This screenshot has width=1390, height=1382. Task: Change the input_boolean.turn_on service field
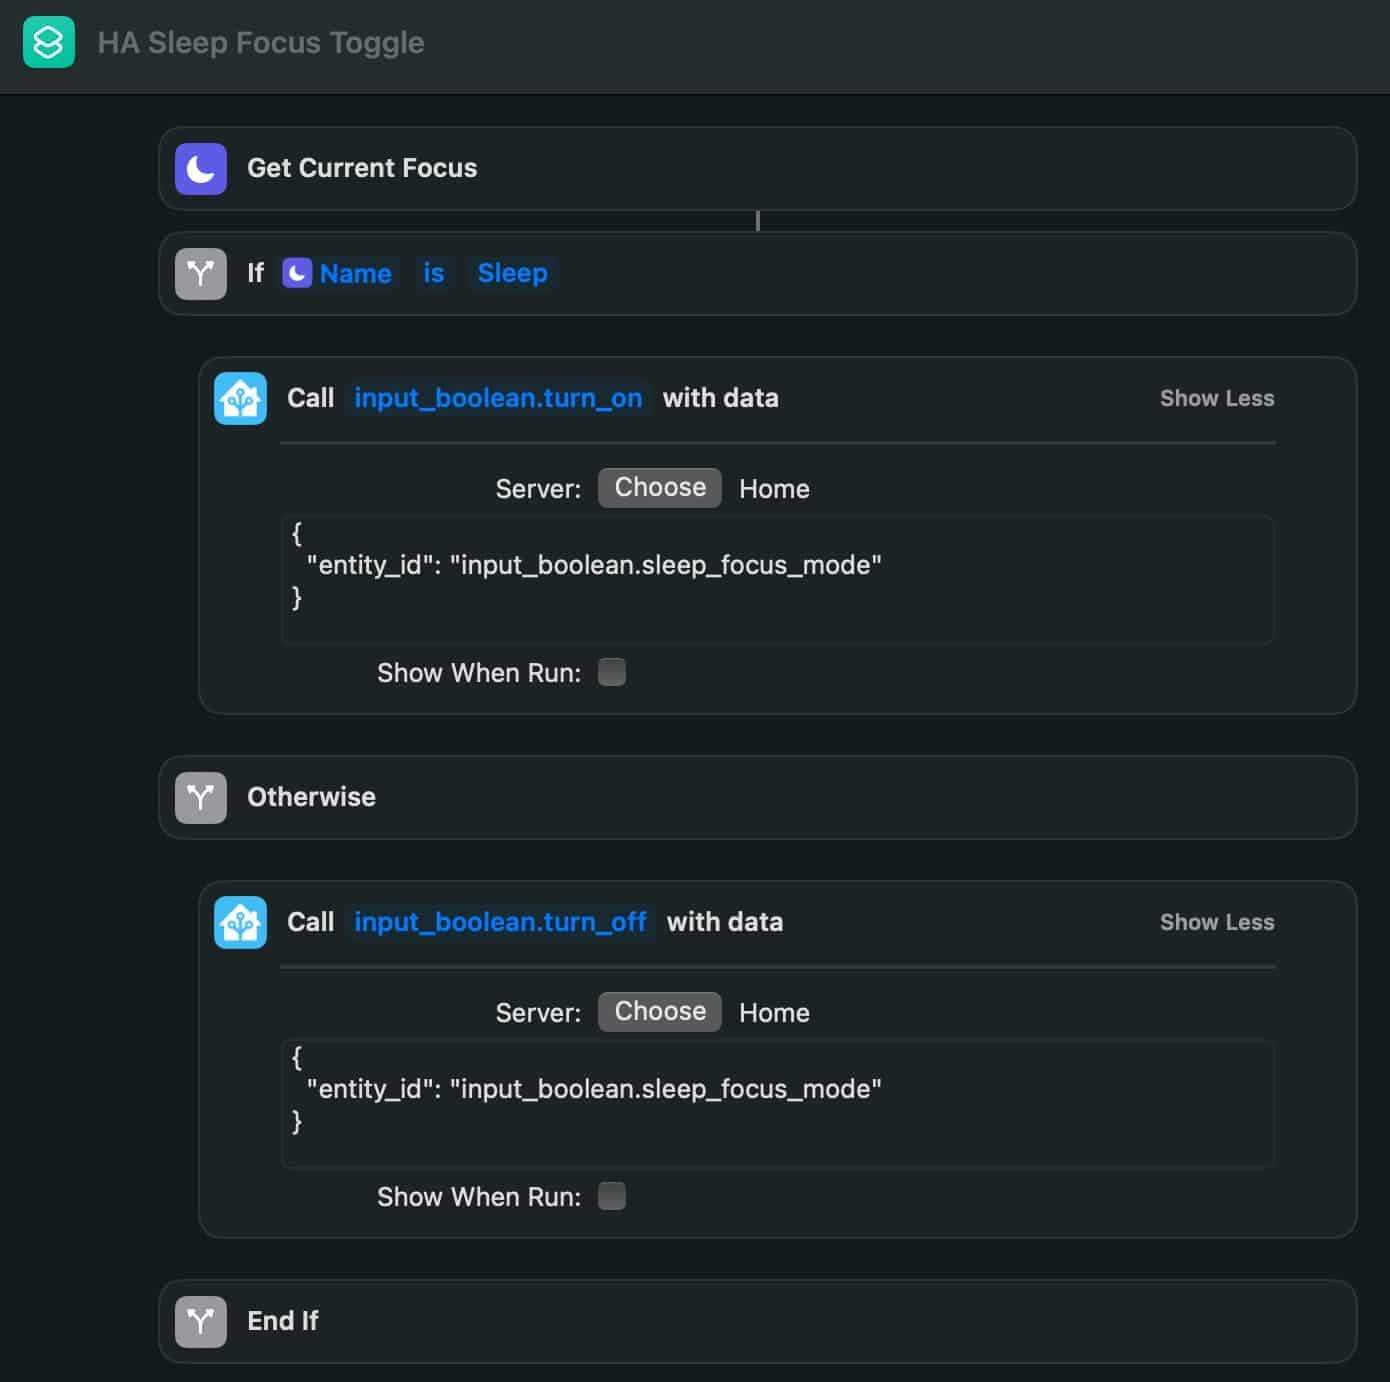tap(498, 398)
